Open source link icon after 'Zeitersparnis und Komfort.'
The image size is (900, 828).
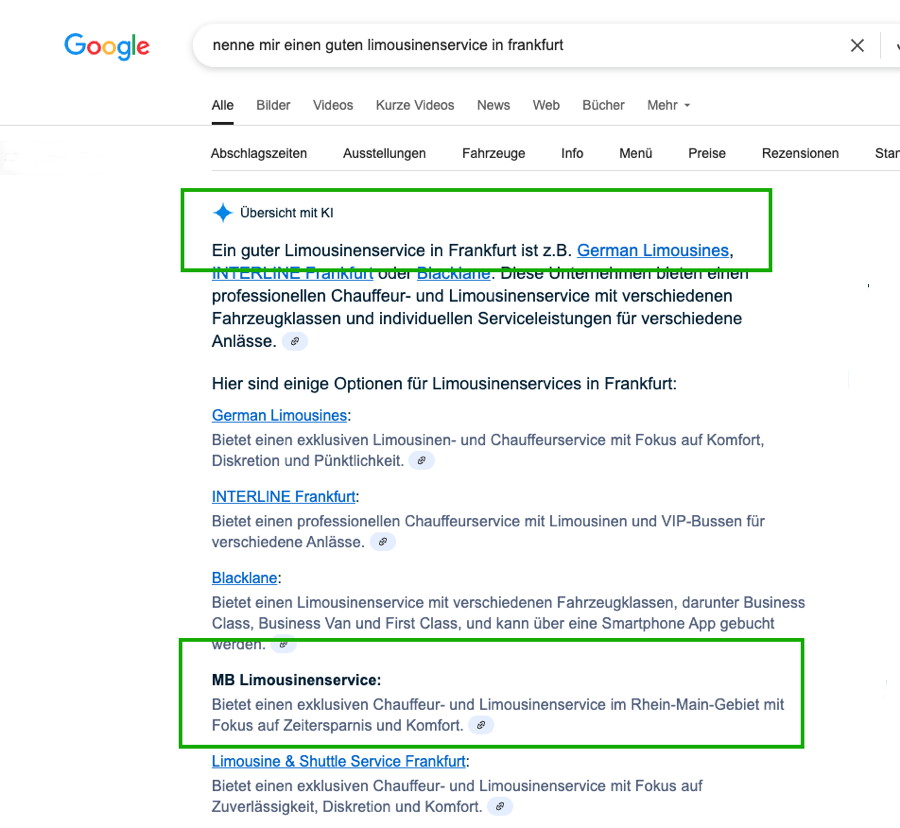[x=481, y=725]
